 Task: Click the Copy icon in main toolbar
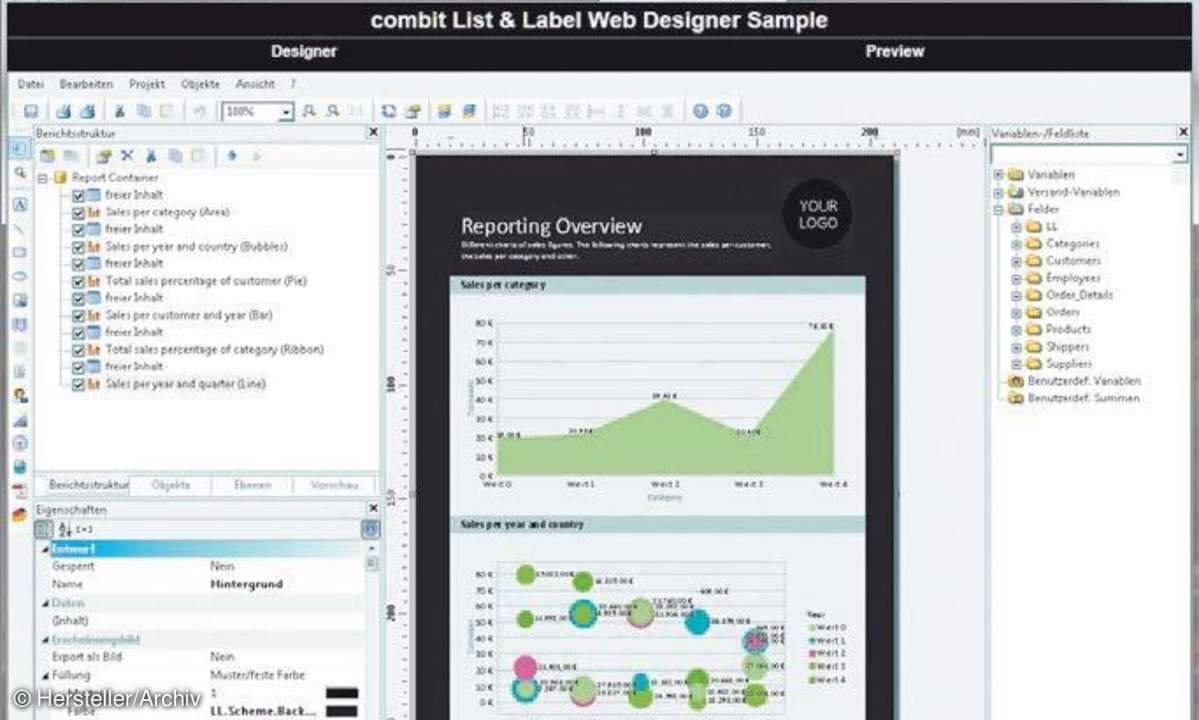143,112
